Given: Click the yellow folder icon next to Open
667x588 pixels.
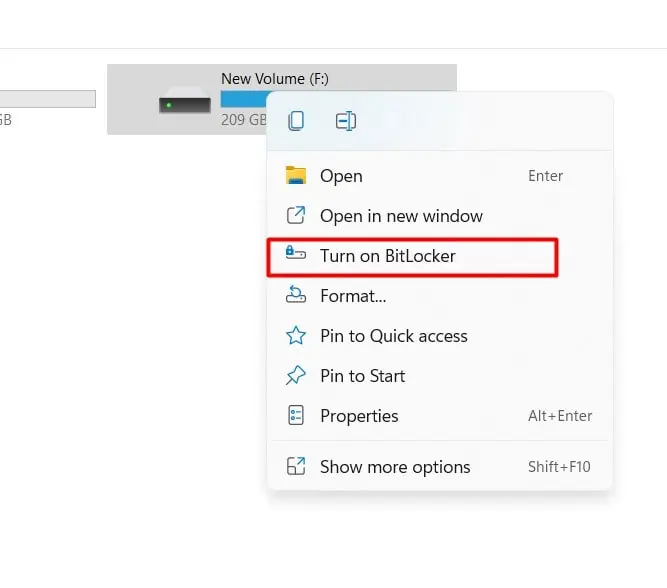Looking at the screenshot, I should [x=296, y=176].
